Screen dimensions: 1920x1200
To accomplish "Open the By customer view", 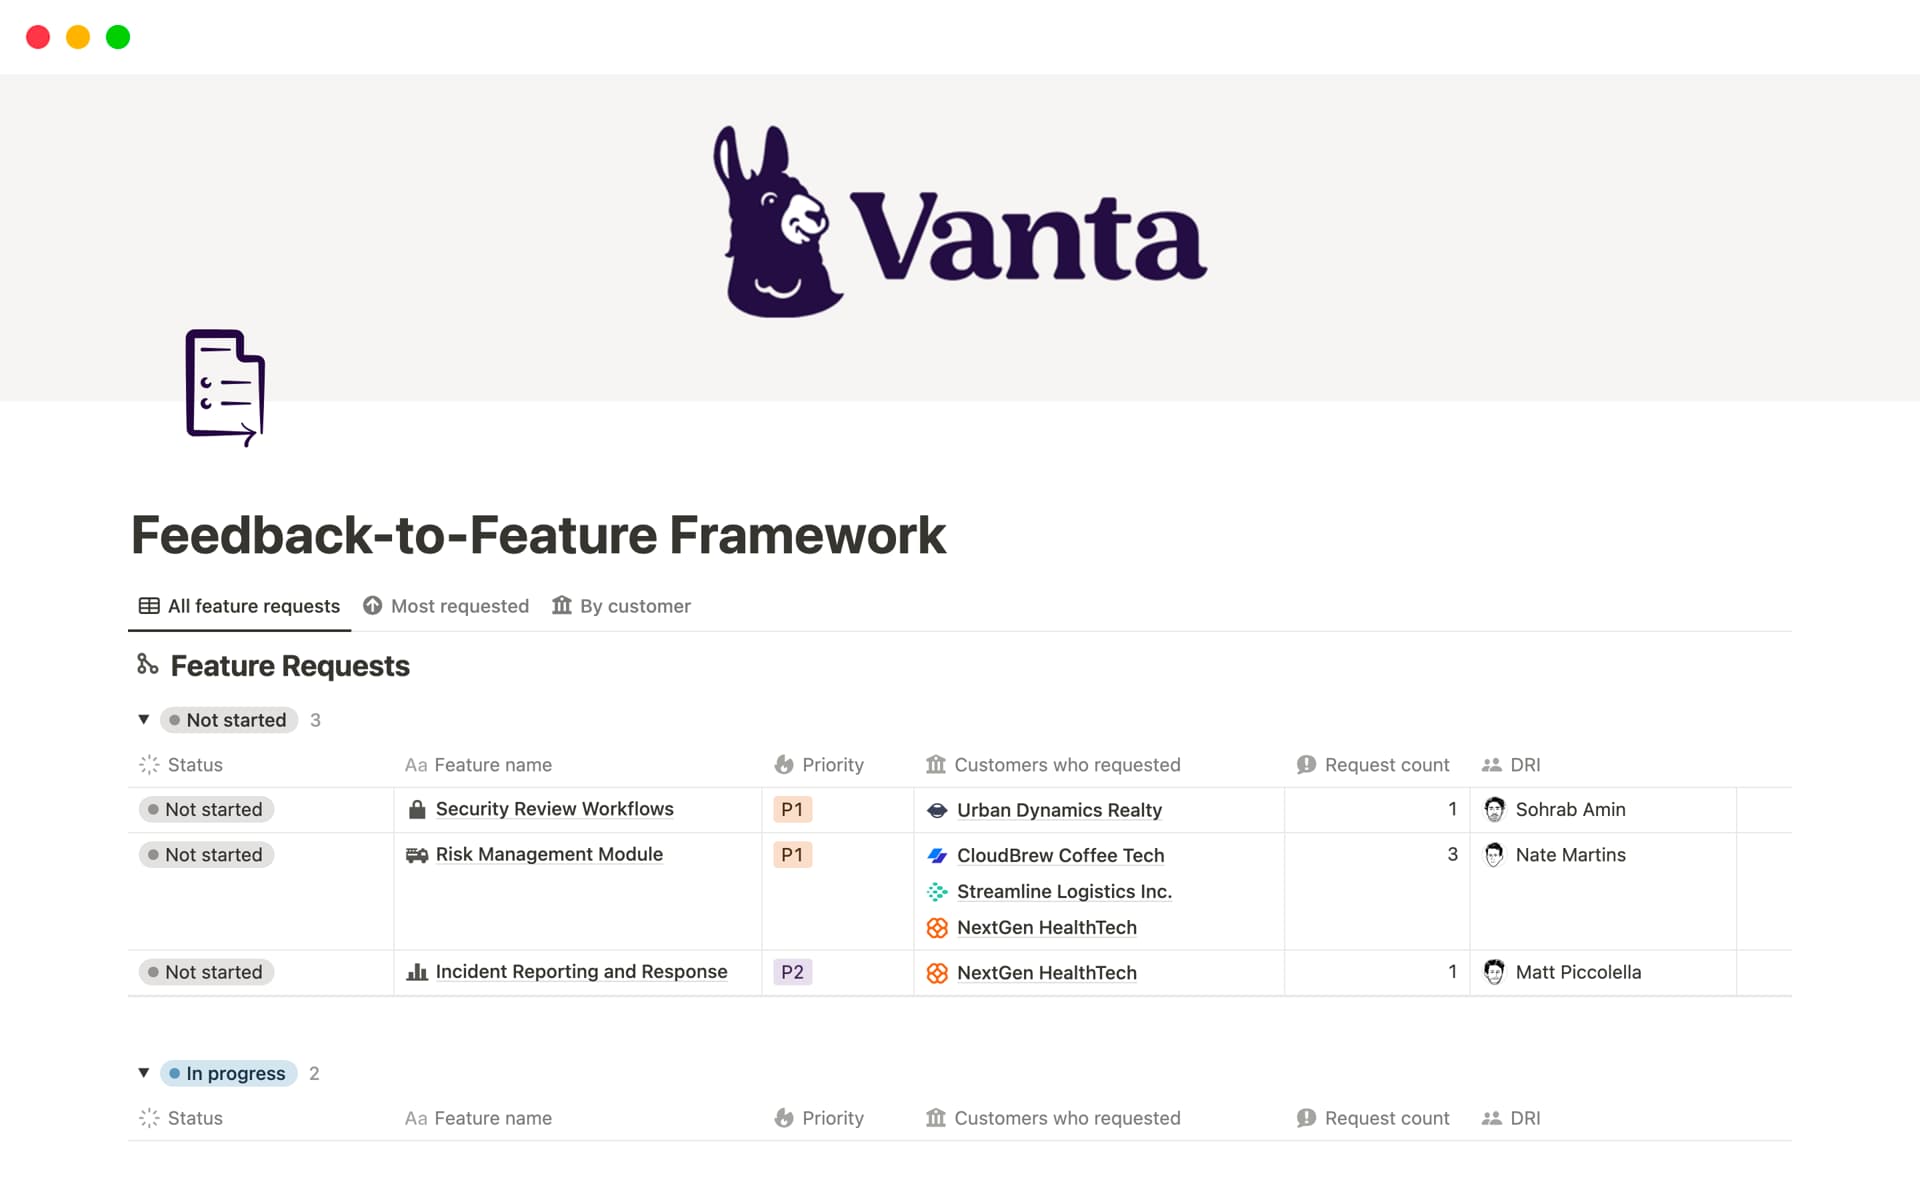I will tap(635, 606).
